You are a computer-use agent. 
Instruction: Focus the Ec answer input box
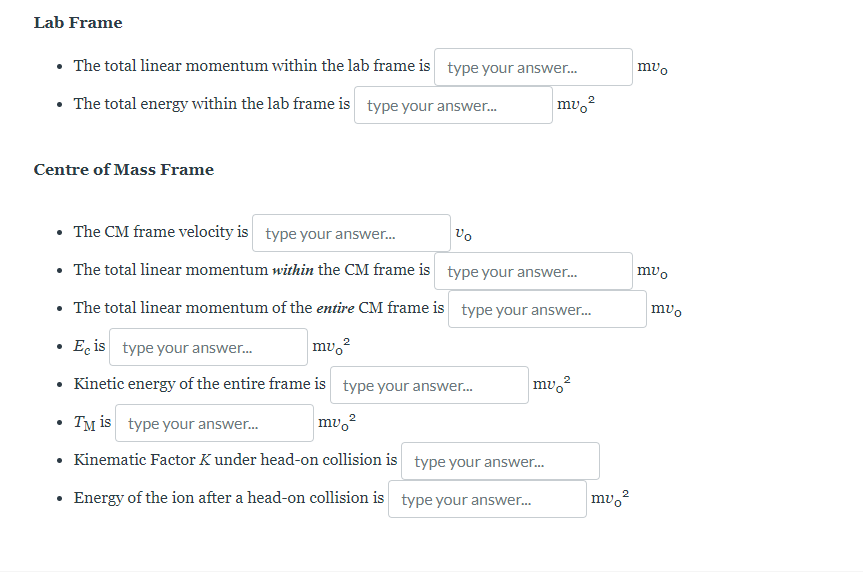[x=208, y=347]
